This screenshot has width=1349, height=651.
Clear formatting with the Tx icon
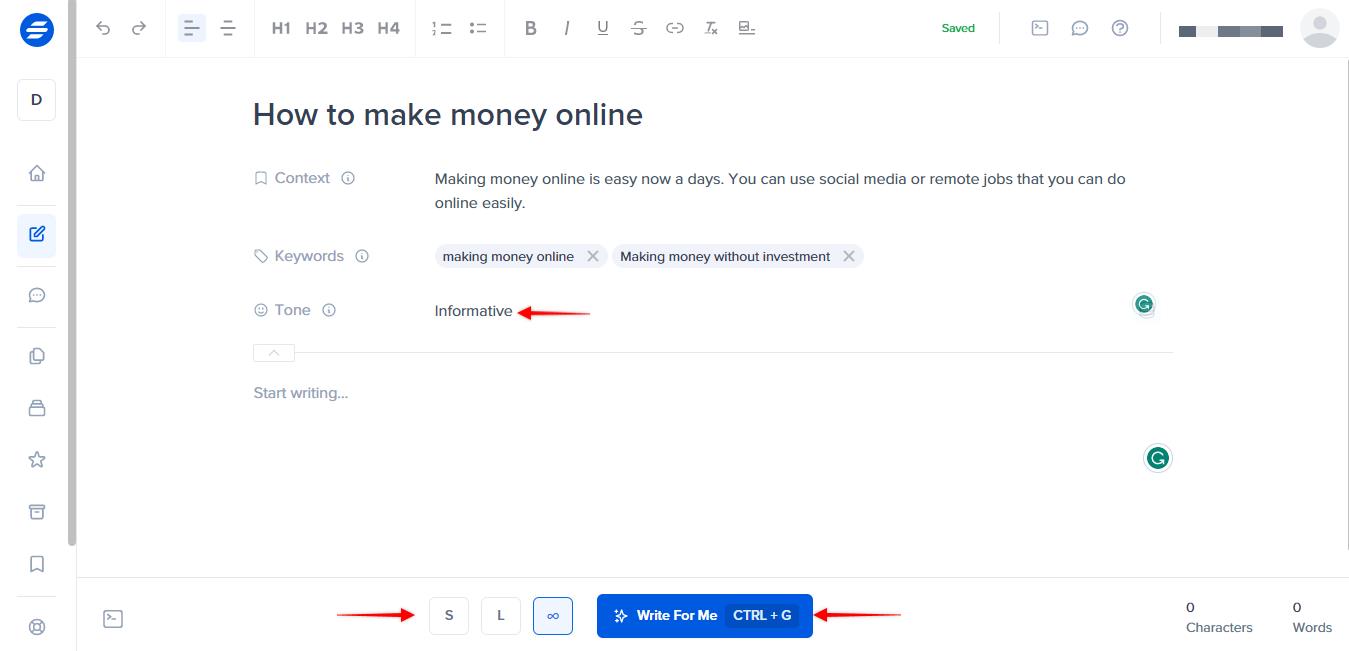(x=711, y=28)
